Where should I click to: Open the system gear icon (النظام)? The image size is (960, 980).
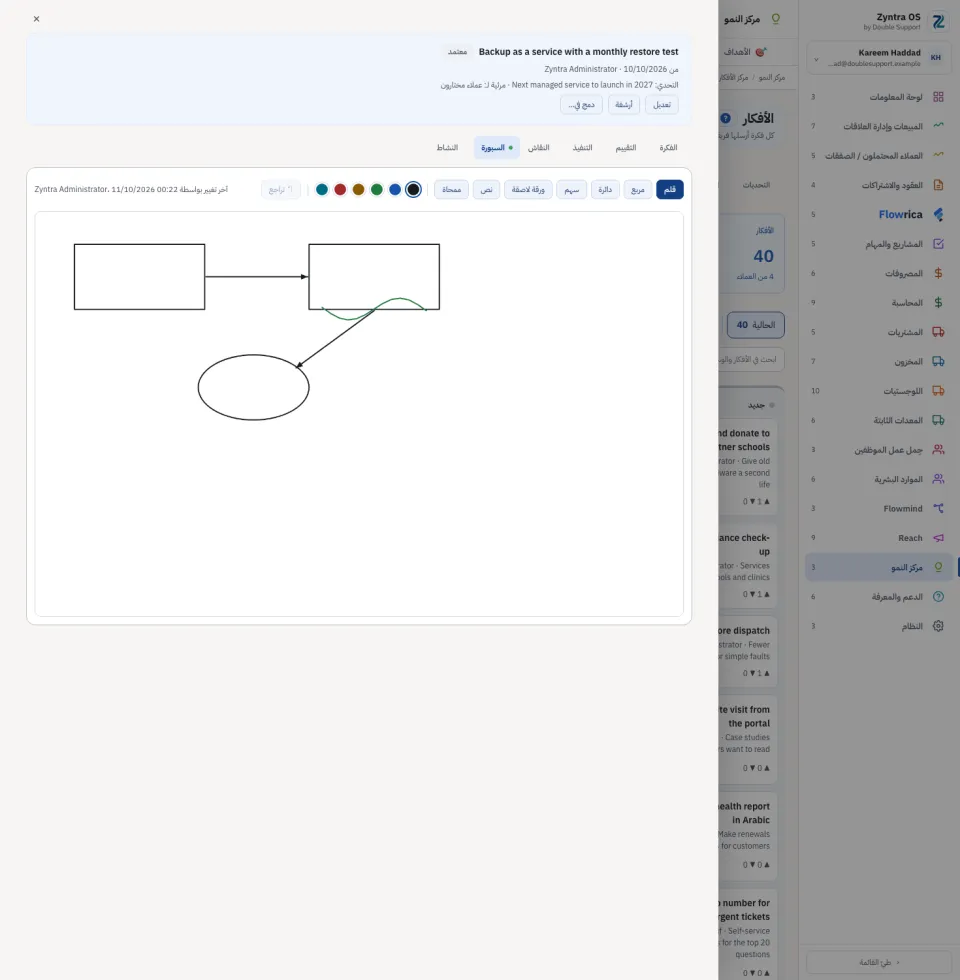938,626
